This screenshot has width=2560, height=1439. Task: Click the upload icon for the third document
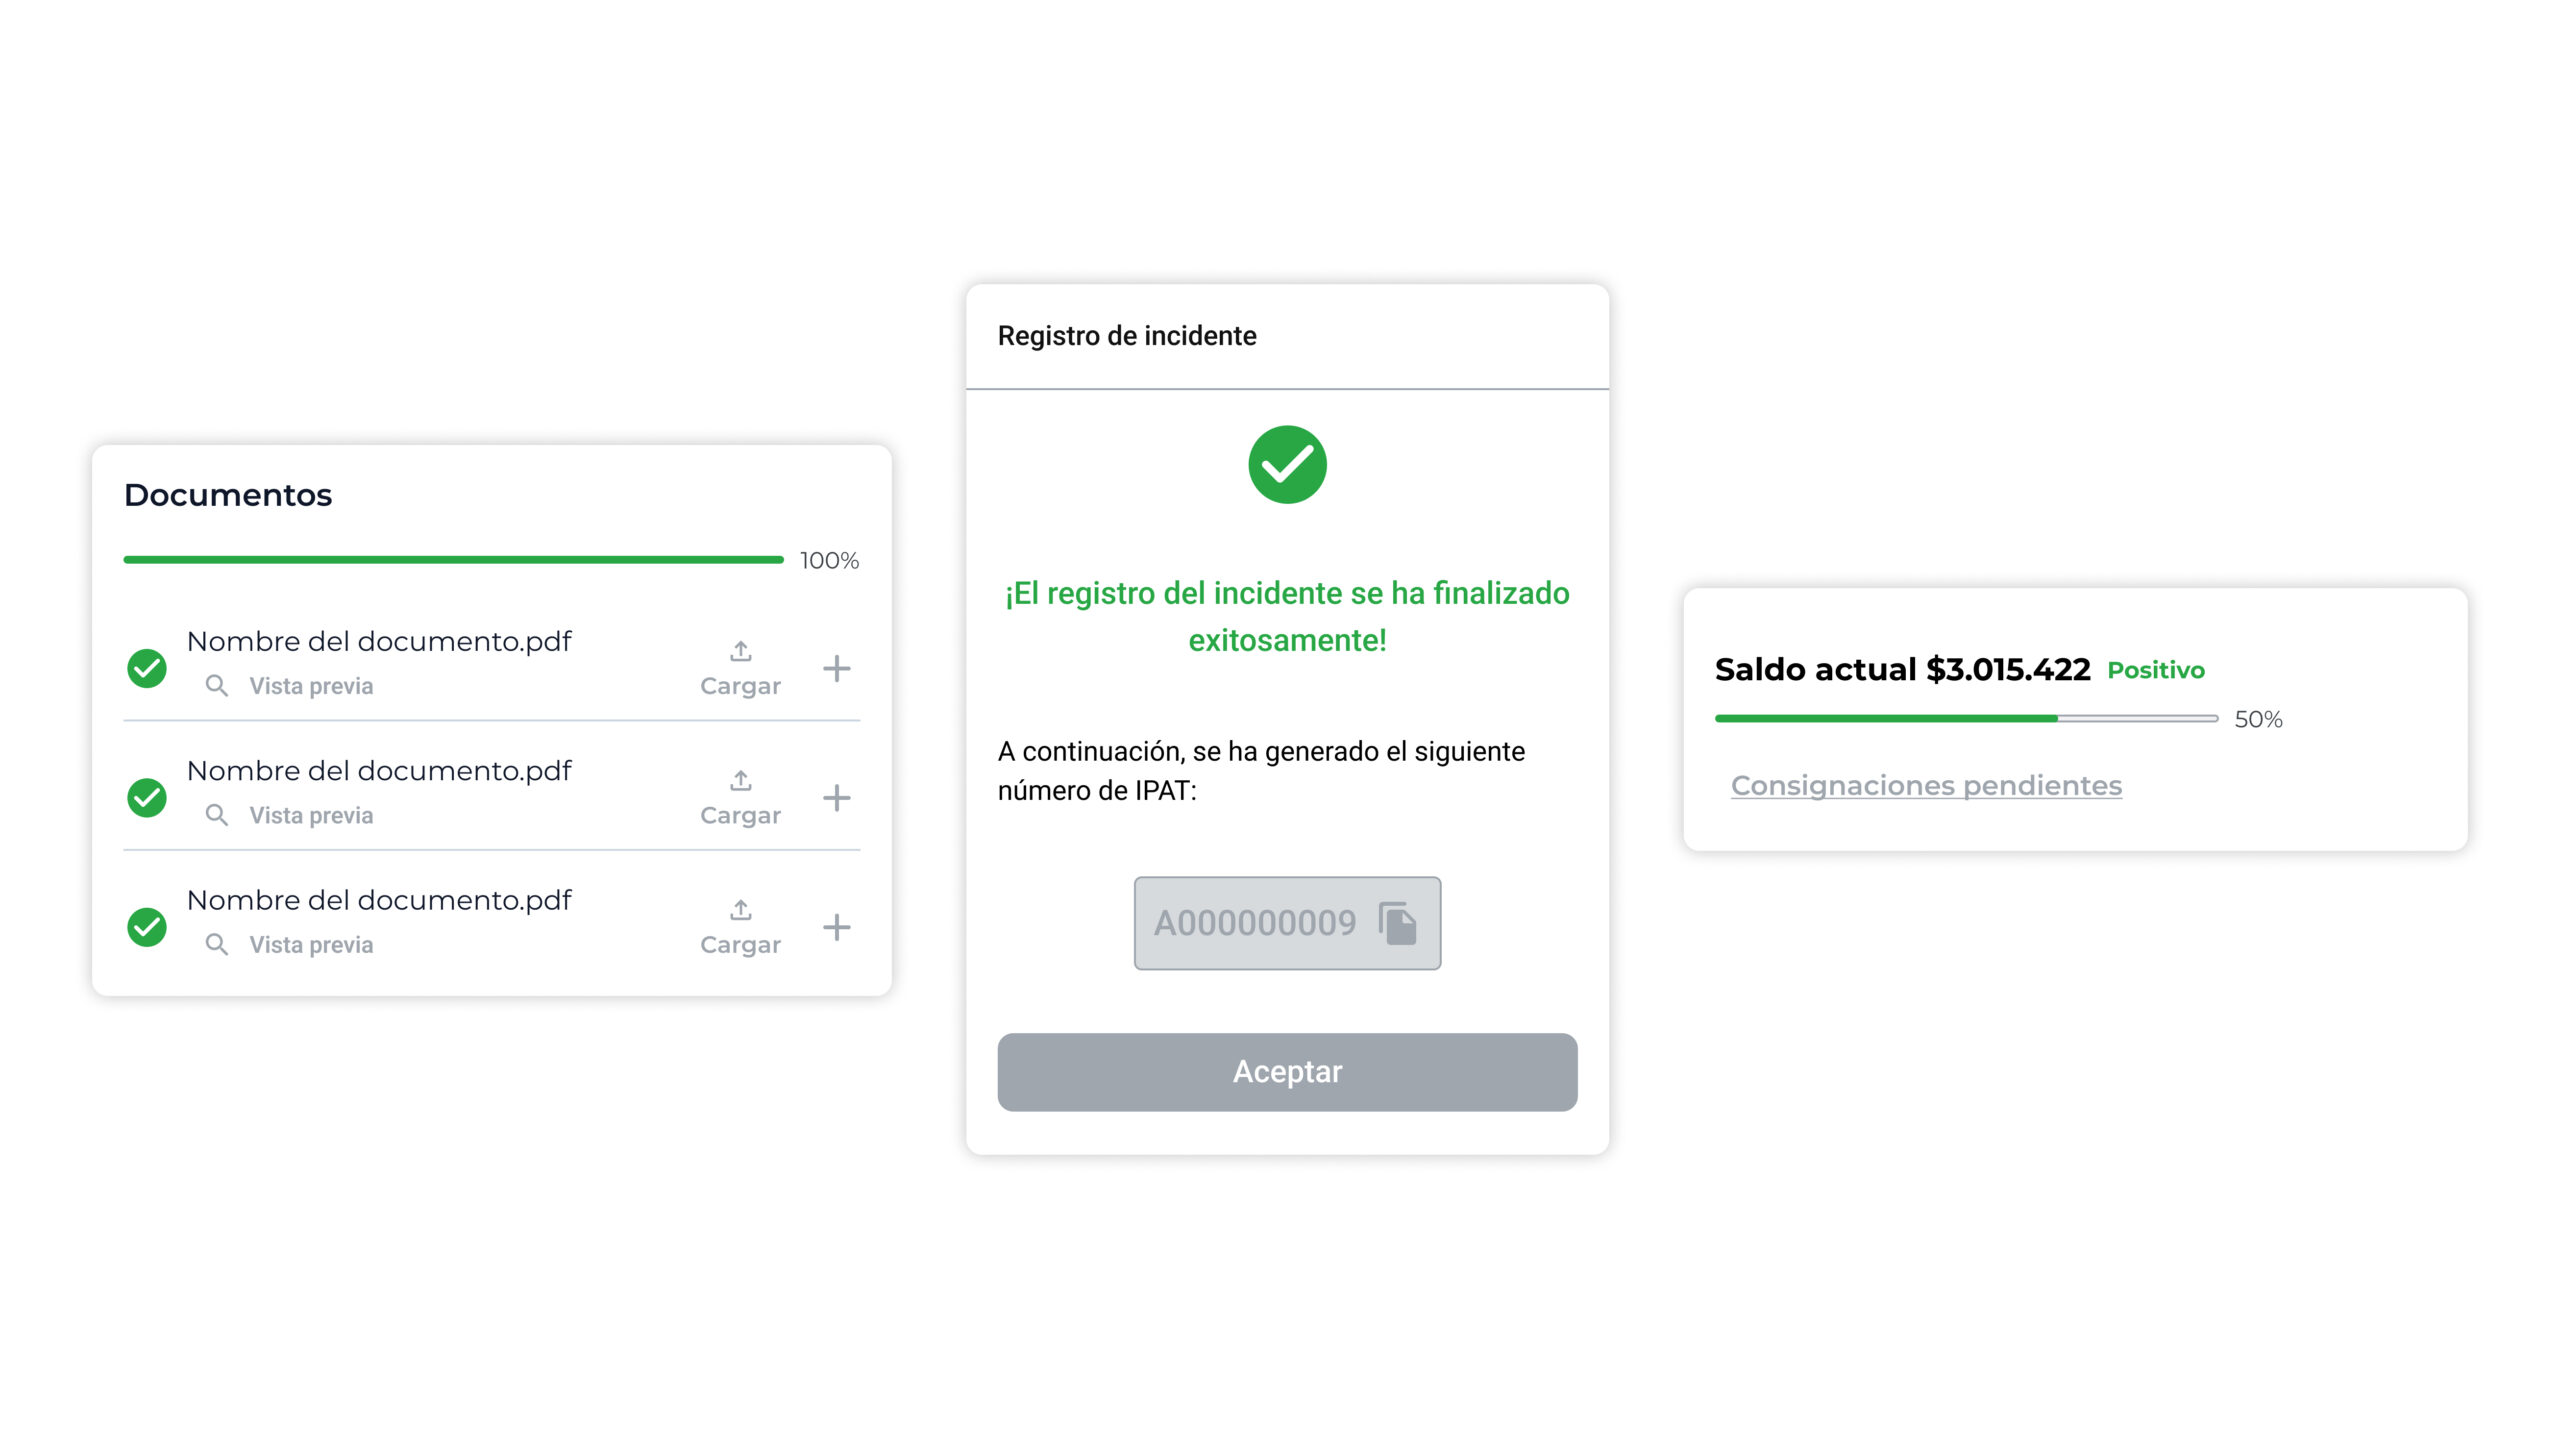tap(740, 911)
